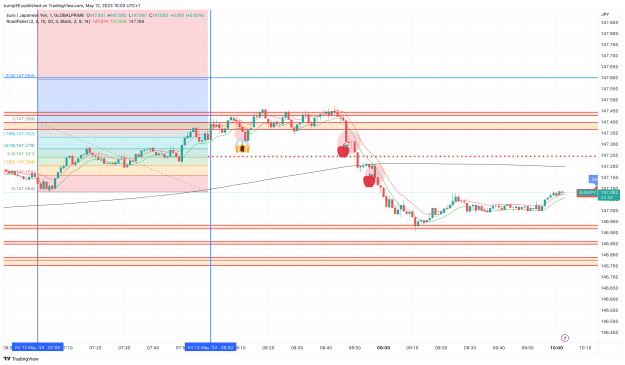Image resolution: width=625 pixels, height=365 pixels.
Task: Select the red apple emoji beside the dotted line
Action: [x=343, y=151]
